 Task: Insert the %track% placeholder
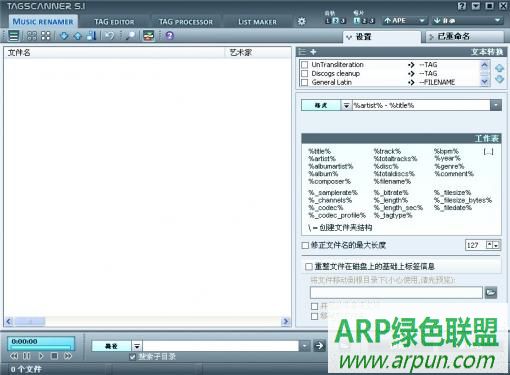point(387,151)
